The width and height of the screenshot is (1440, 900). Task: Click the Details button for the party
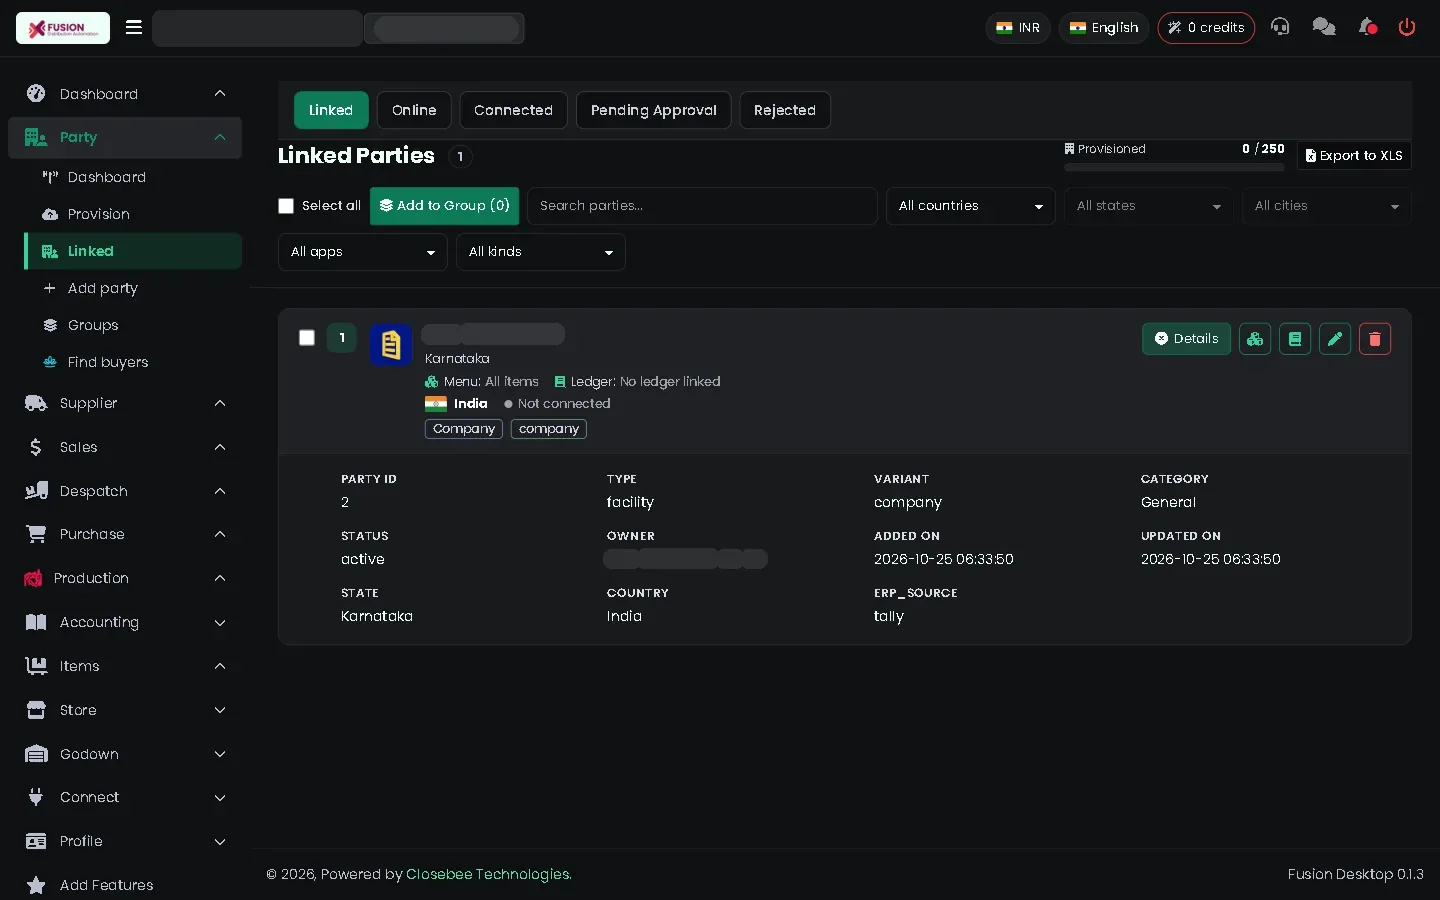(x=1186, y=339)
